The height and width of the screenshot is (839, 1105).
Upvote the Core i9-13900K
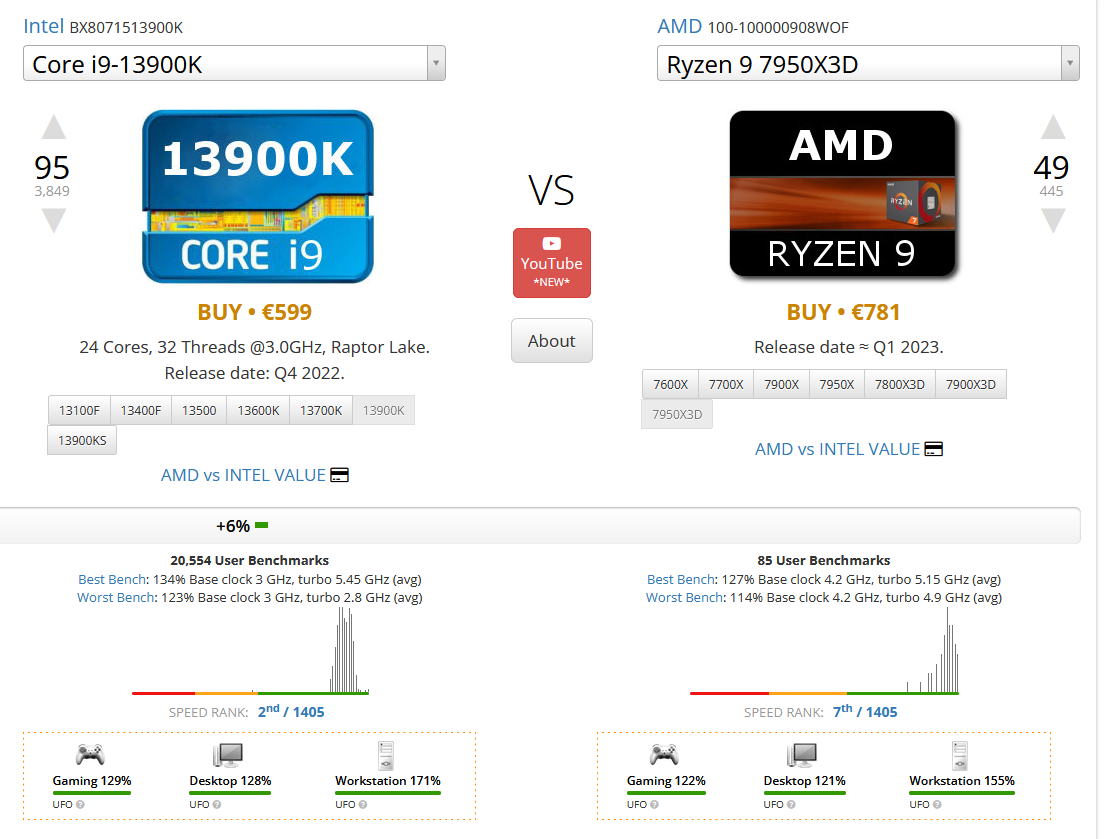click(54, 128)
